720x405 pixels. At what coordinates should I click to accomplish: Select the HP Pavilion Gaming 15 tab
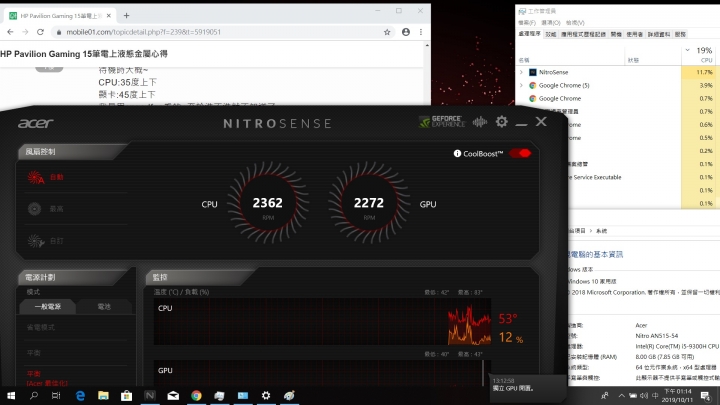pos(60,16)
